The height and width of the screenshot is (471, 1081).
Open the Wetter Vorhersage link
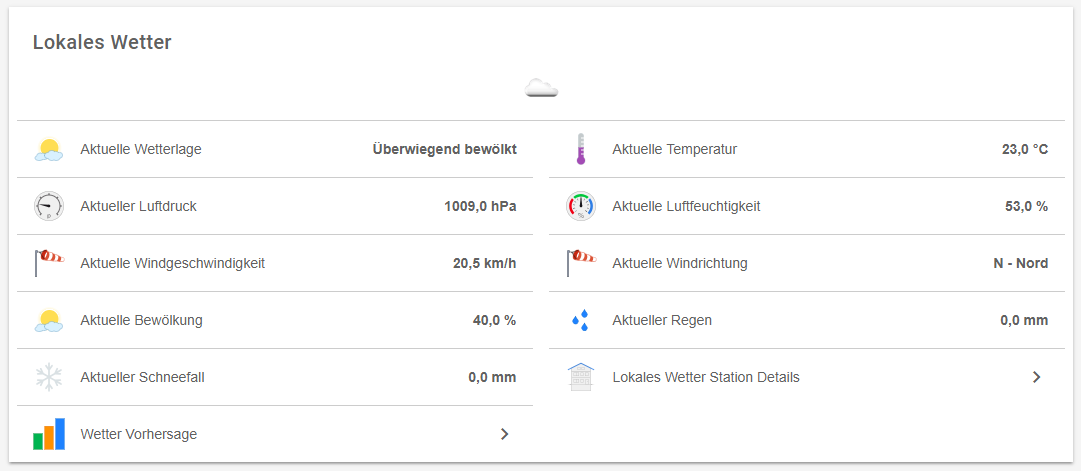click(x=139, y=434)
